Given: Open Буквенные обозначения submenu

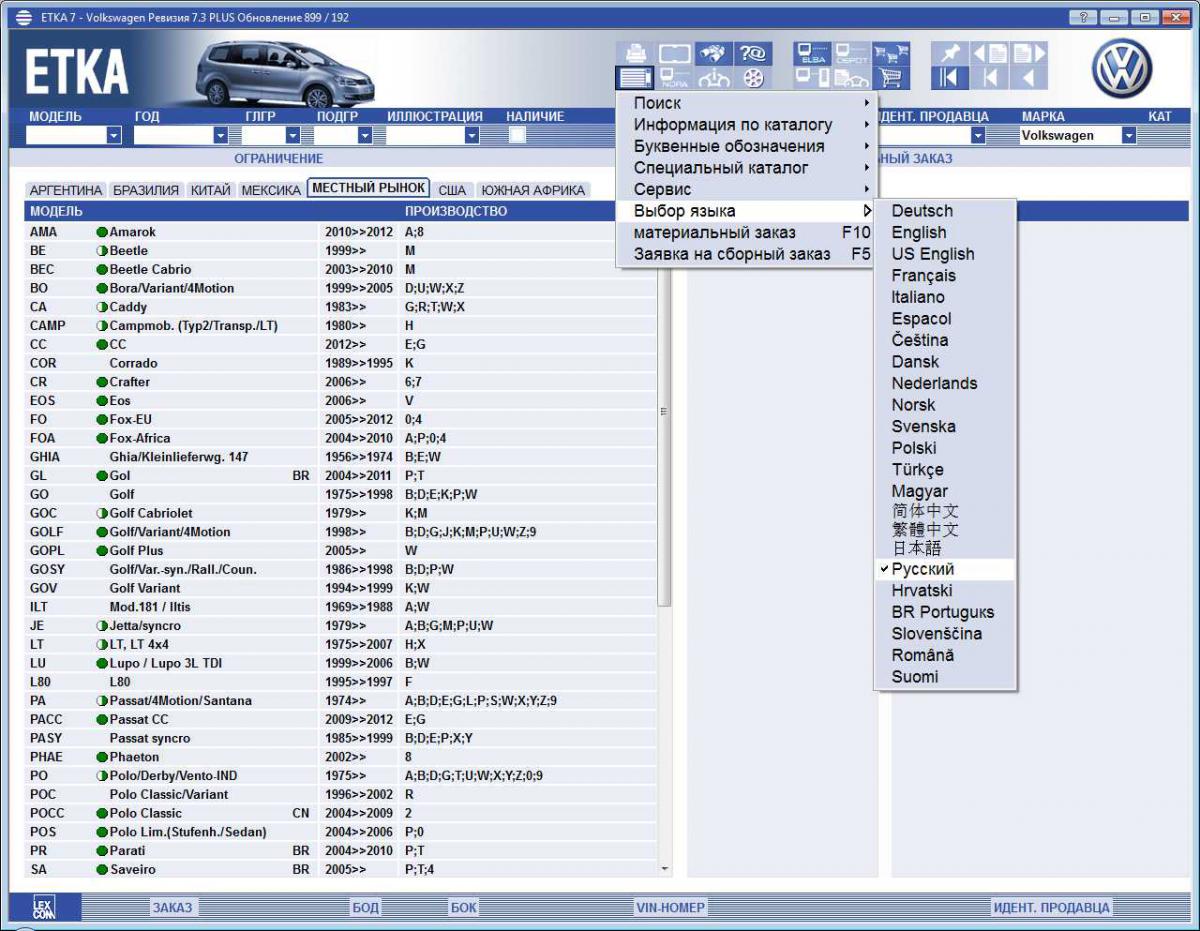Looking at the screenshot, I should click(747, 146).
